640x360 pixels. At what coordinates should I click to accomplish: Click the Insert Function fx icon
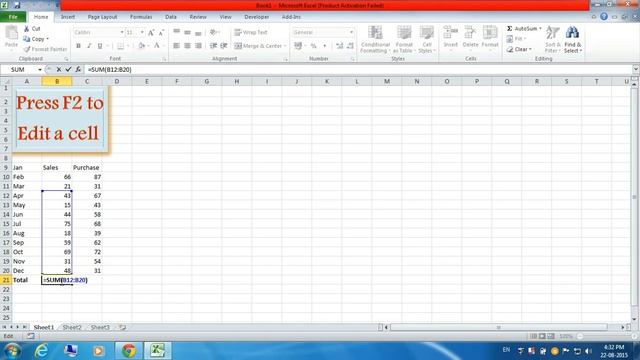(x=78, y=69)
